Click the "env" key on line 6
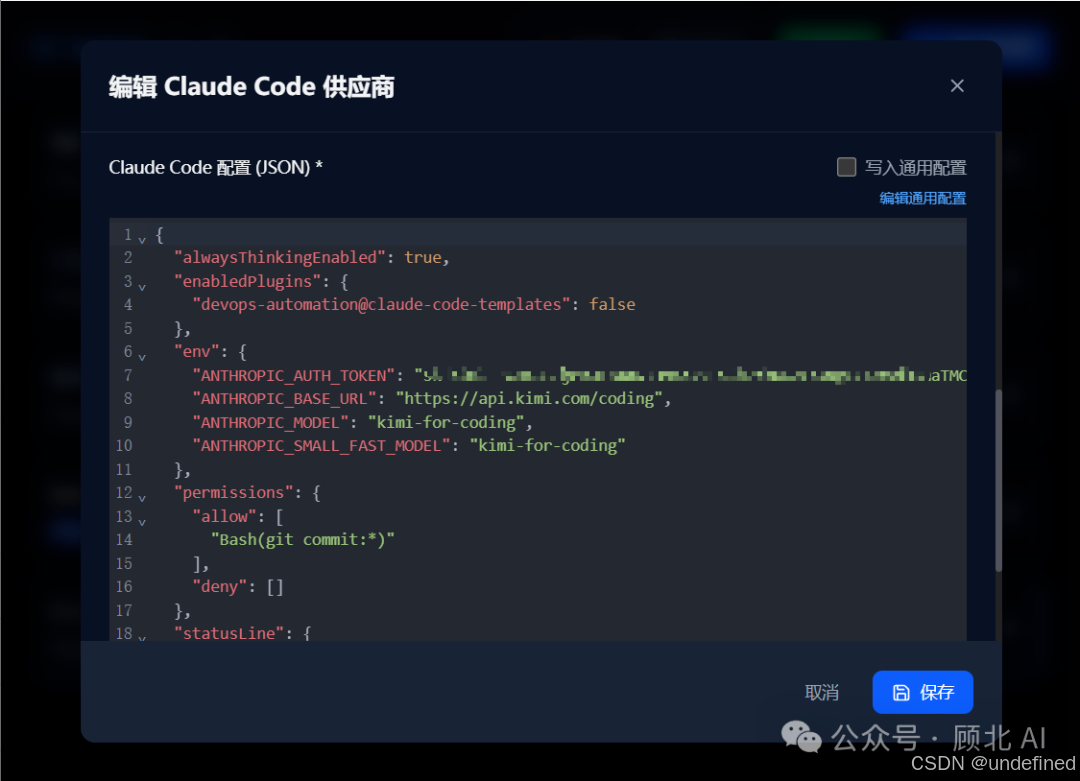Screen dimensions: 1080x781 [x=196, y=351]
